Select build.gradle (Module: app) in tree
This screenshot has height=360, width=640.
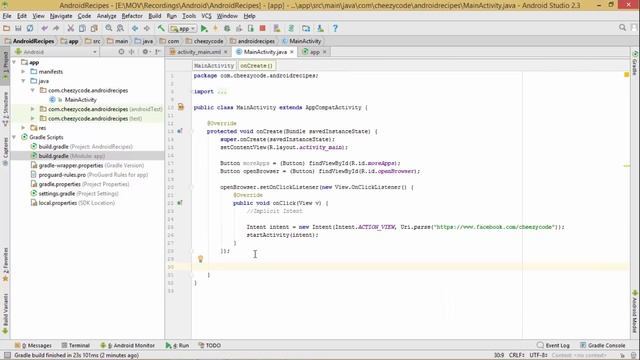tap(87, 156)
